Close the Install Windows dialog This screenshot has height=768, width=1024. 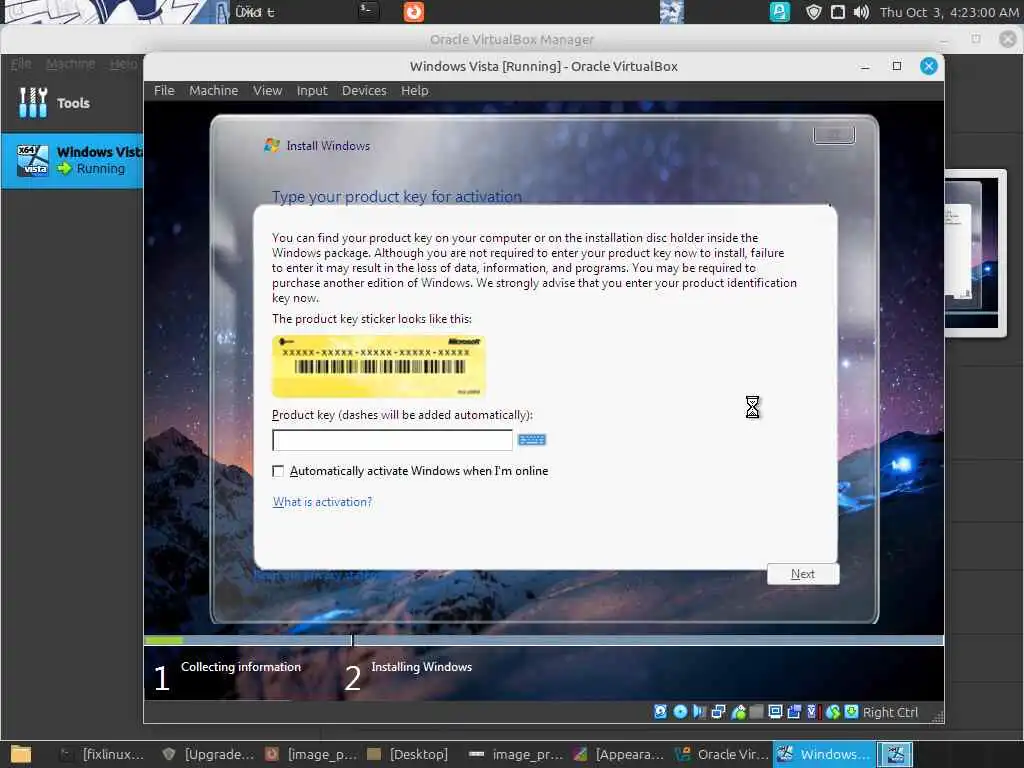tap(834, 135)
